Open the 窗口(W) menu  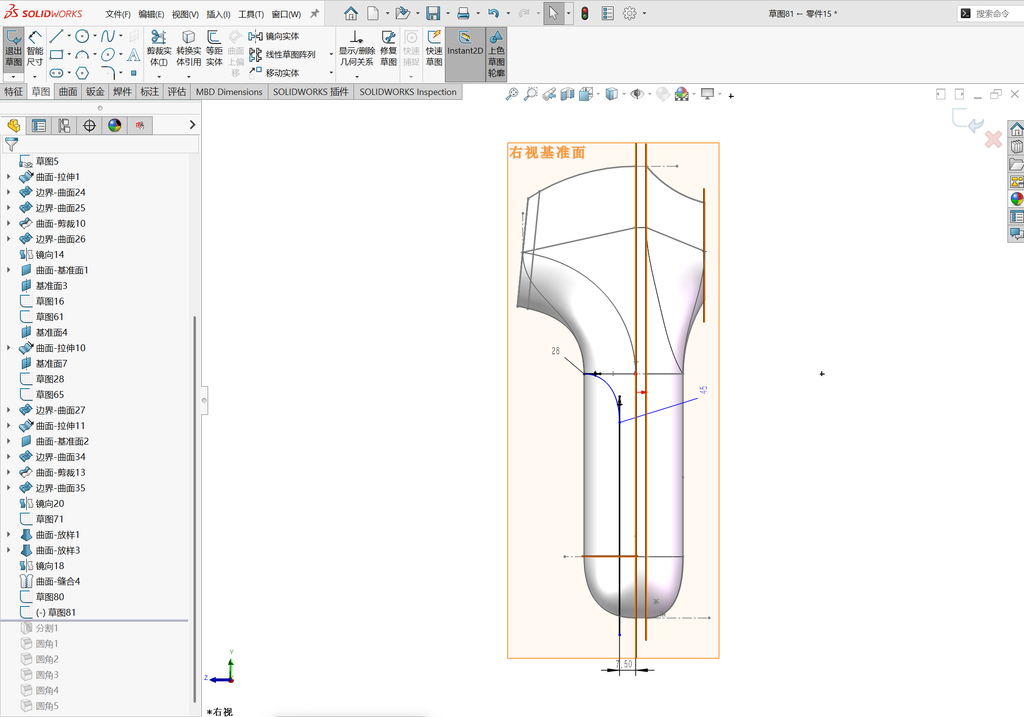(286, 14)
